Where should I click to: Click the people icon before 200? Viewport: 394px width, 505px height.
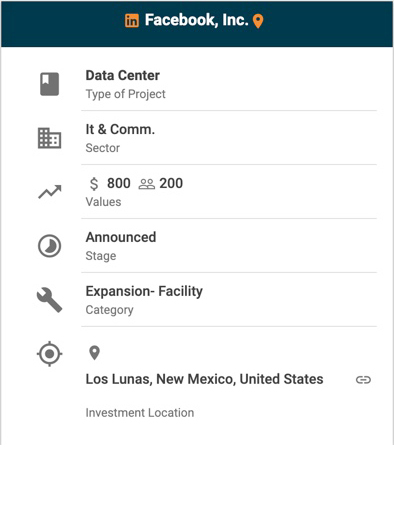147,184
